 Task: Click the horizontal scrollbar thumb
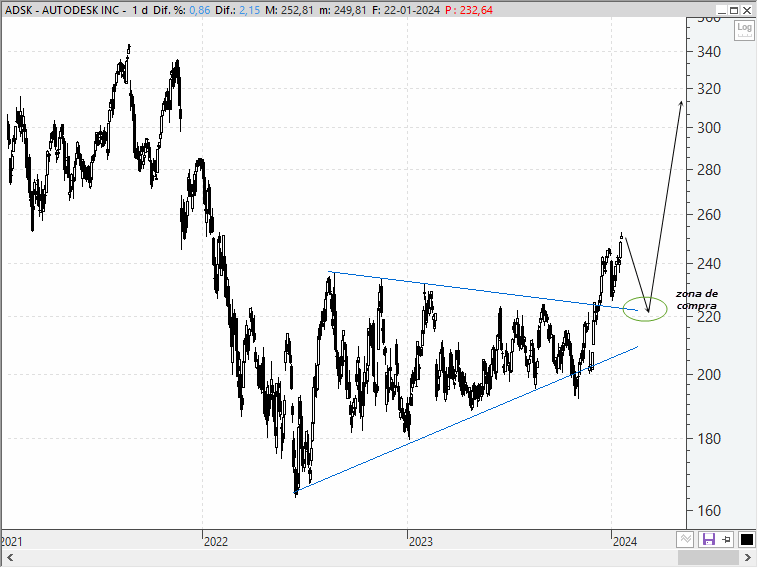[x=709, y=558]
